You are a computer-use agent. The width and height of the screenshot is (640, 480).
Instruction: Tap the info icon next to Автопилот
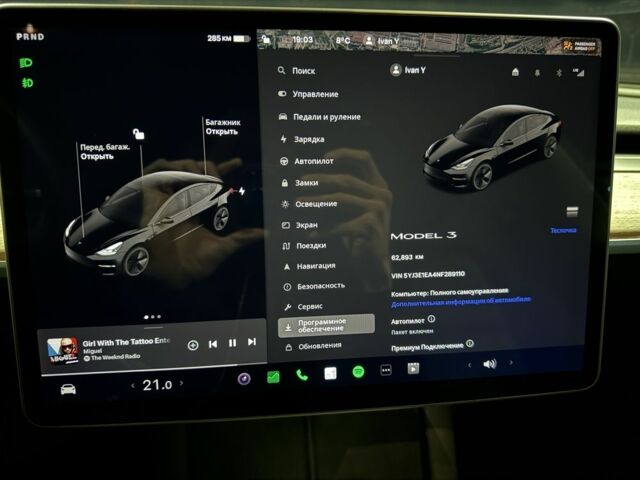click(431, 319)
